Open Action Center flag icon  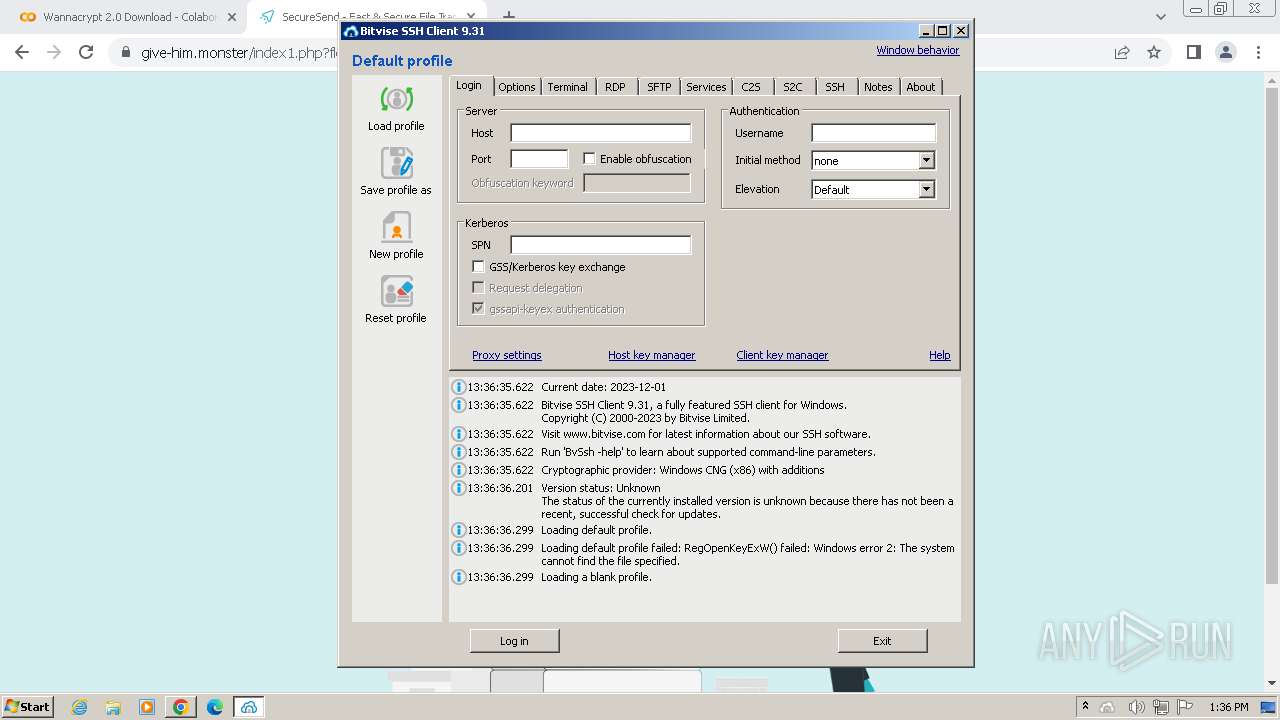(1184, 707)
